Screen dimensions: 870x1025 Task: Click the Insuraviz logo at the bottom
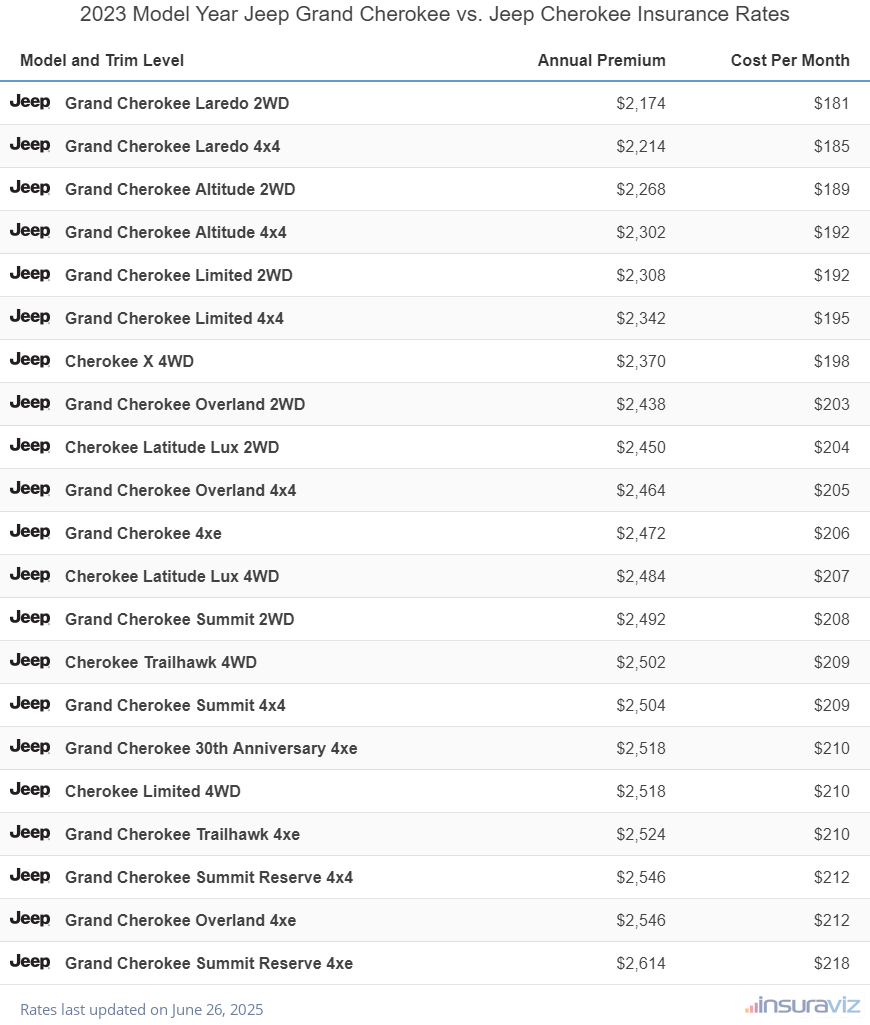click(x=802, y=1005)
